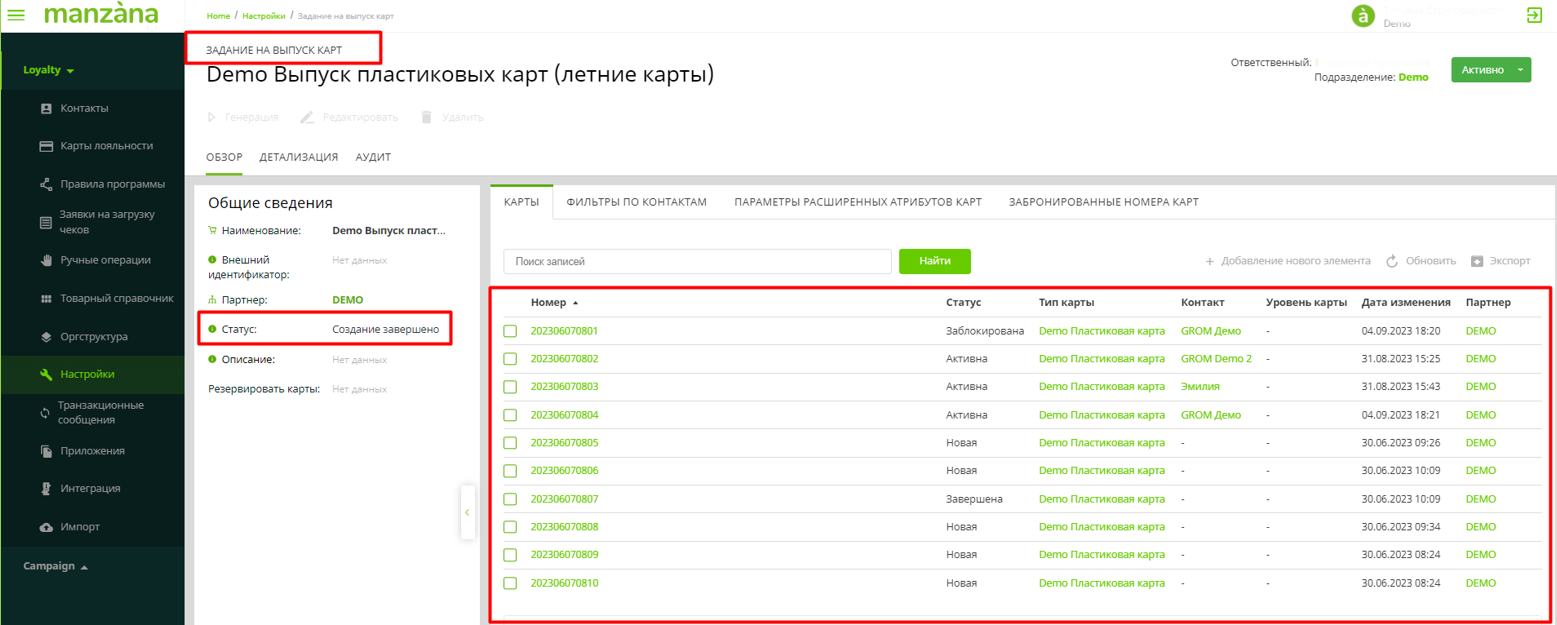Image resolution: width=1557 pixels, height=625 pixels.
Task: Open card number 202306070803 link
Action: 564,387
